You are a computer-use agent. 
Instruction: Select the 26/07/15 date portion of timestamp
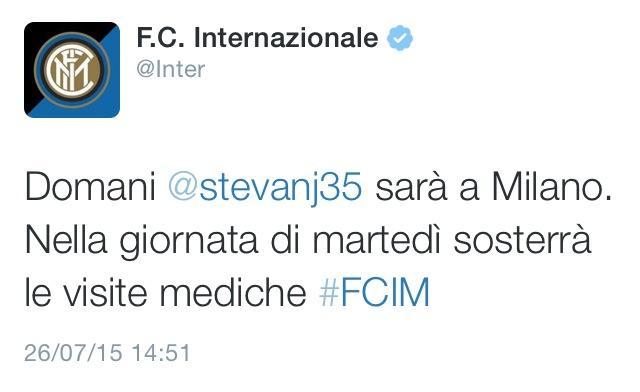click(73, 353)
